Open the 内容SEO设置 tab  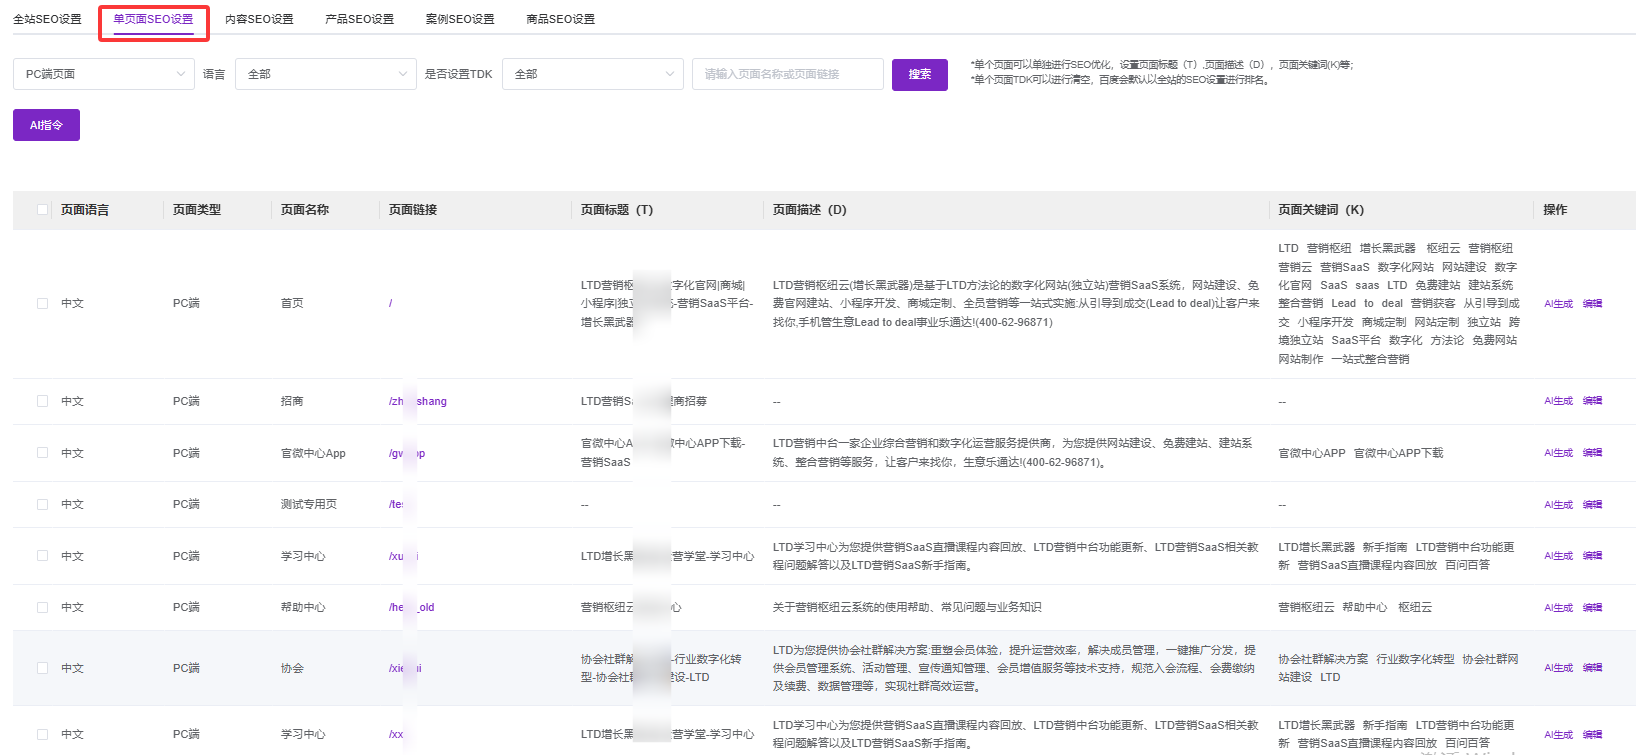click(x=259, y=19)
